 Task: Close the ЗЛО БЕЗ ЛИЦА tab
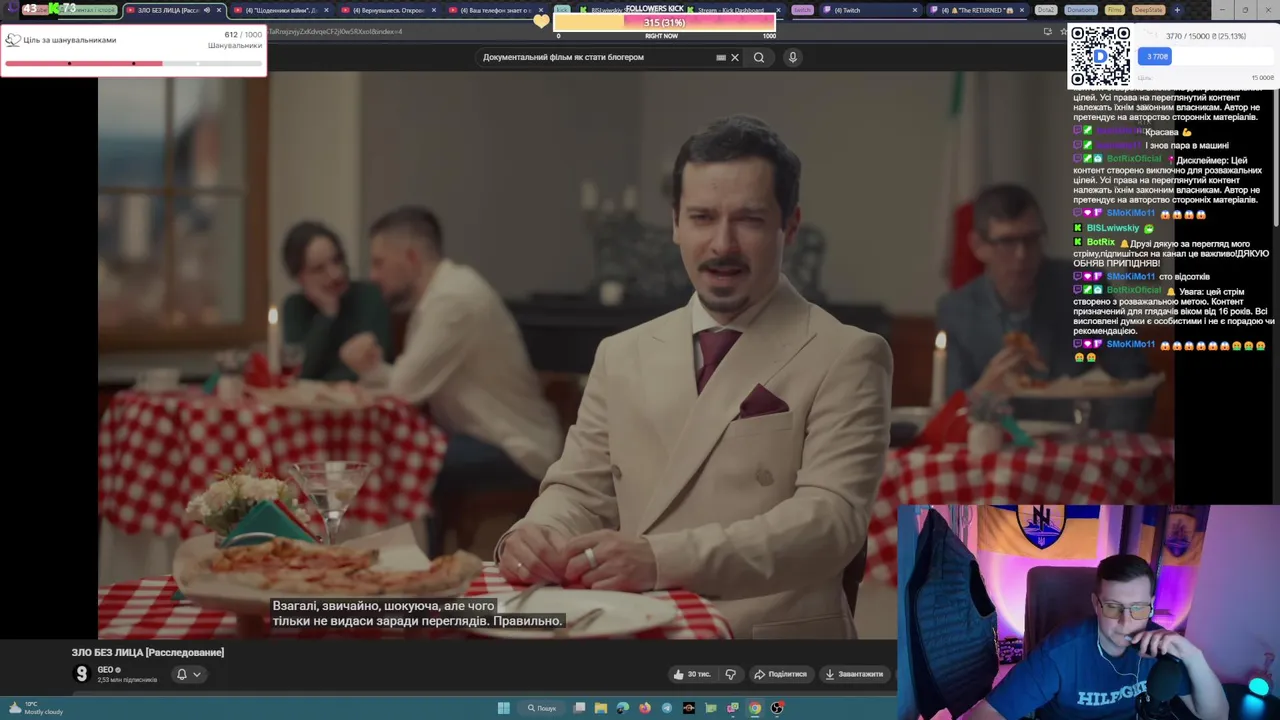(219, 10)
